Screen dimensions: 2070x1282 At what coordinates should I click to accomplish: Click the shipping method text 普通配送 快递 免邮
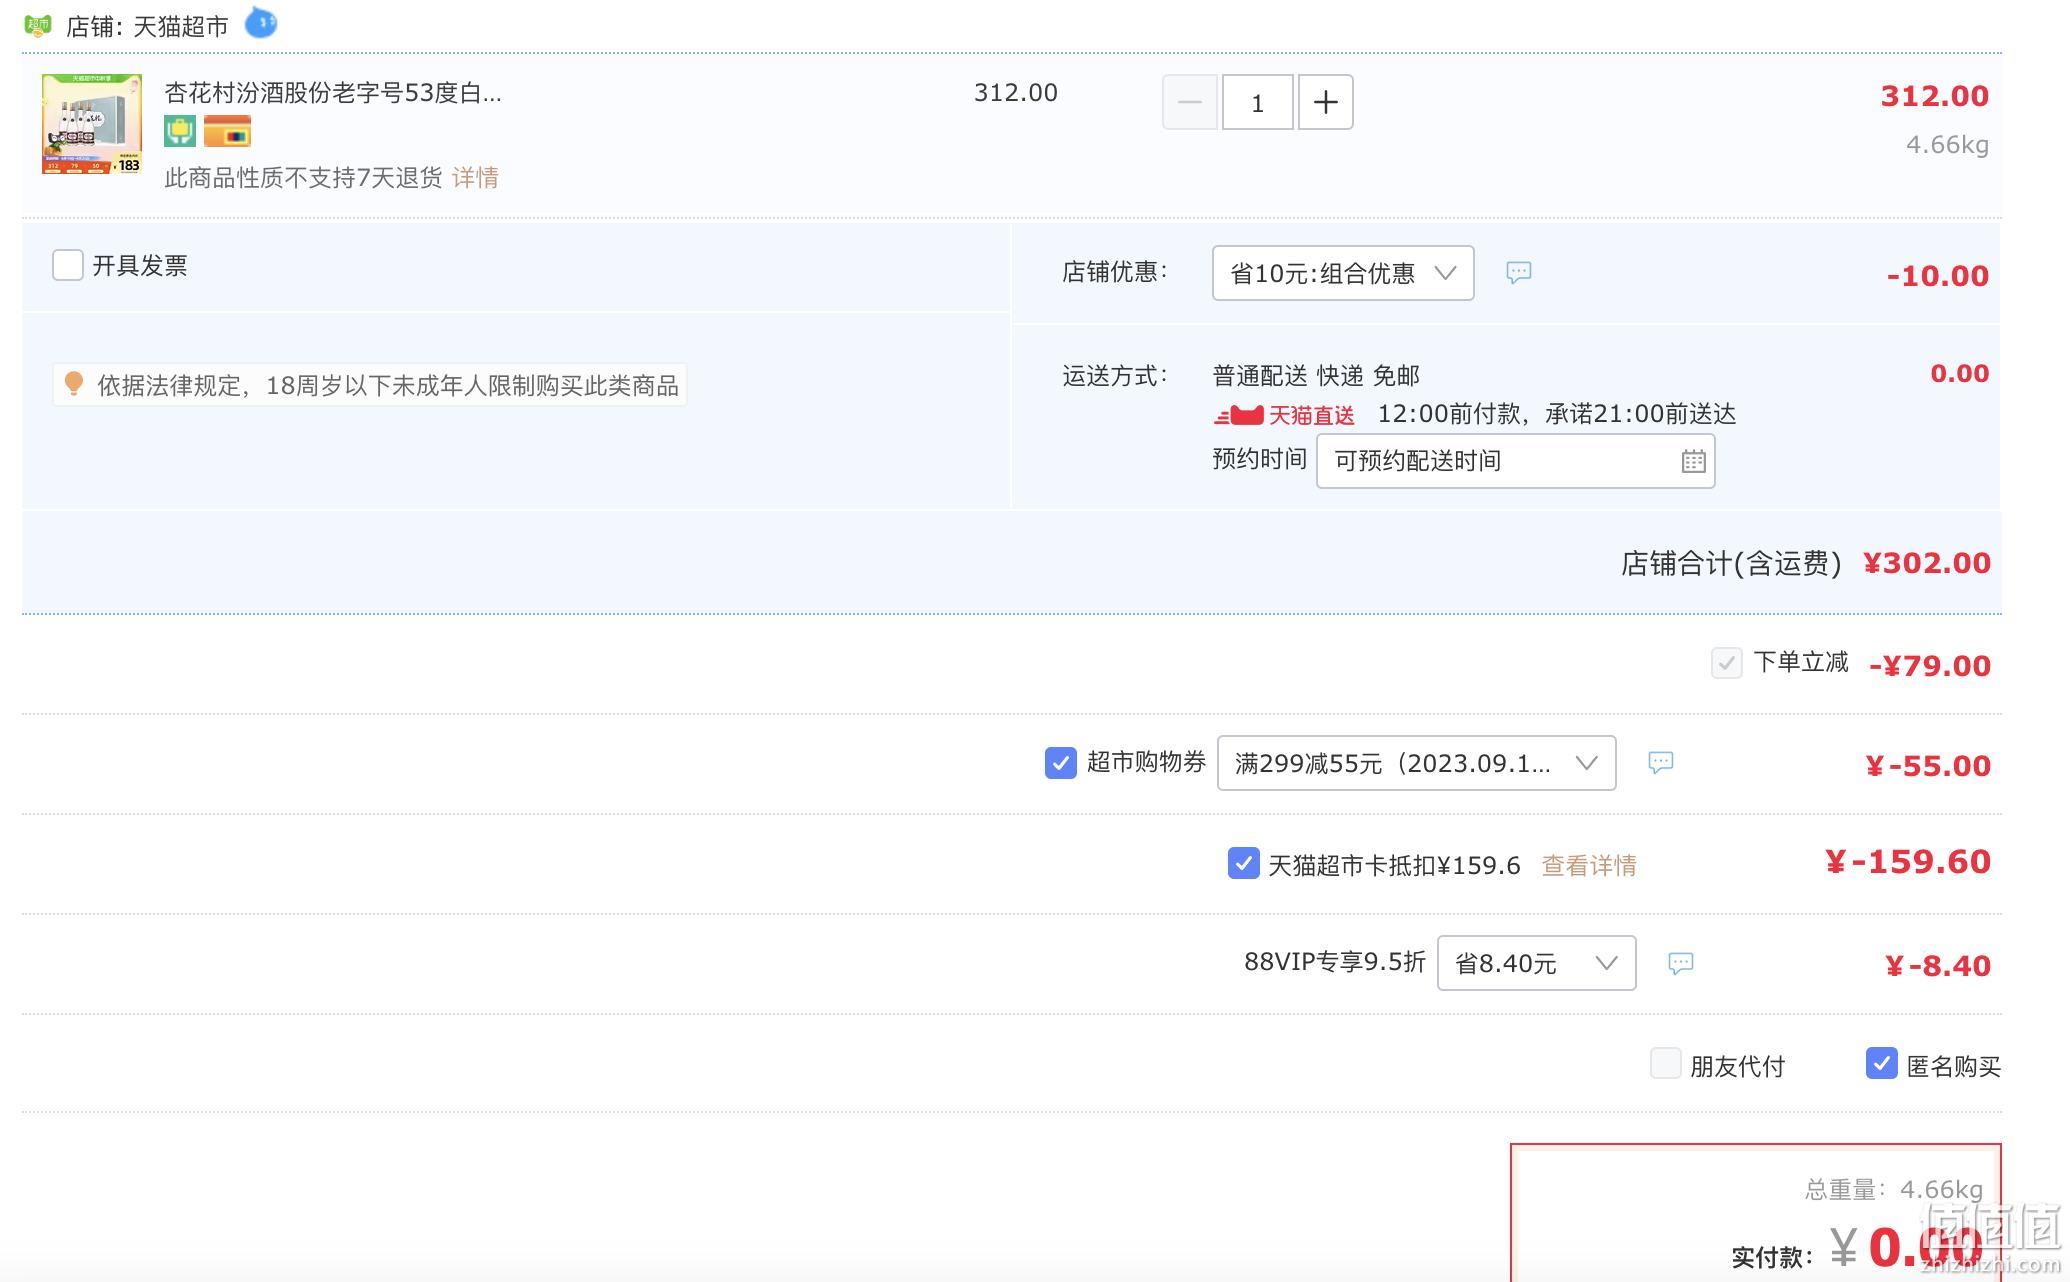coord(1316,376)
